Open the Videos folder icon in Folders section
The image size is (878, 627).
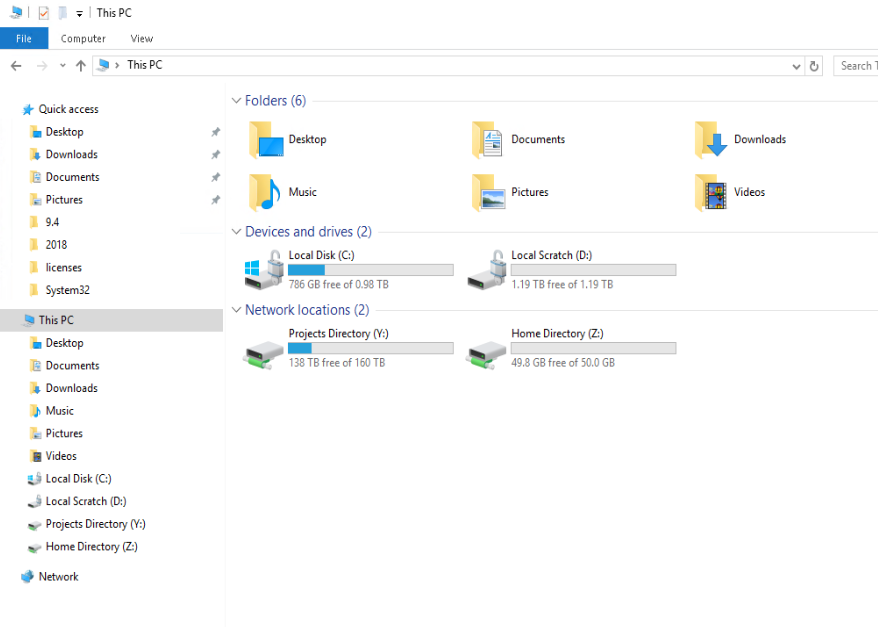711,193
